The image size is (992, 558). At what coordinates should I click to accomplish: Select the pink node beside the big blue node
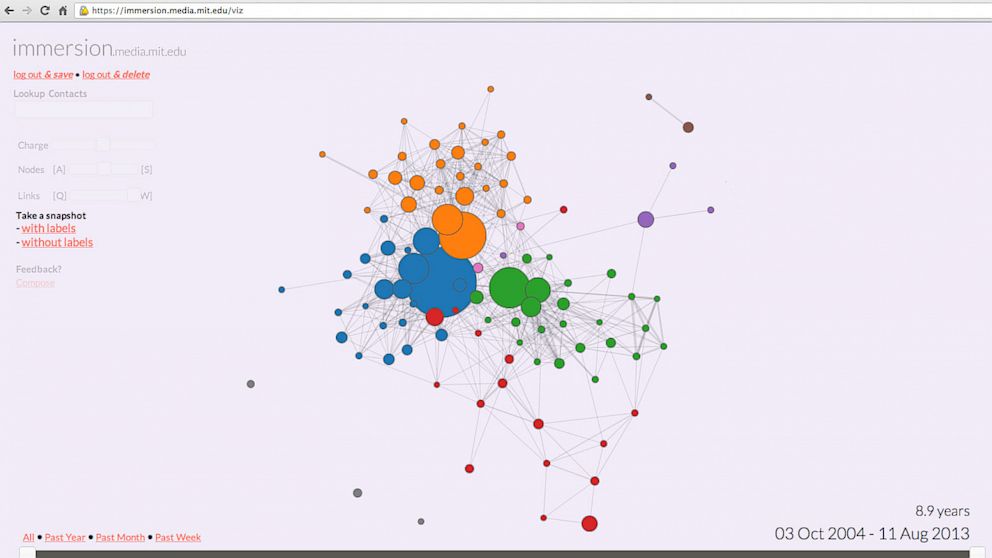(478, 268)
